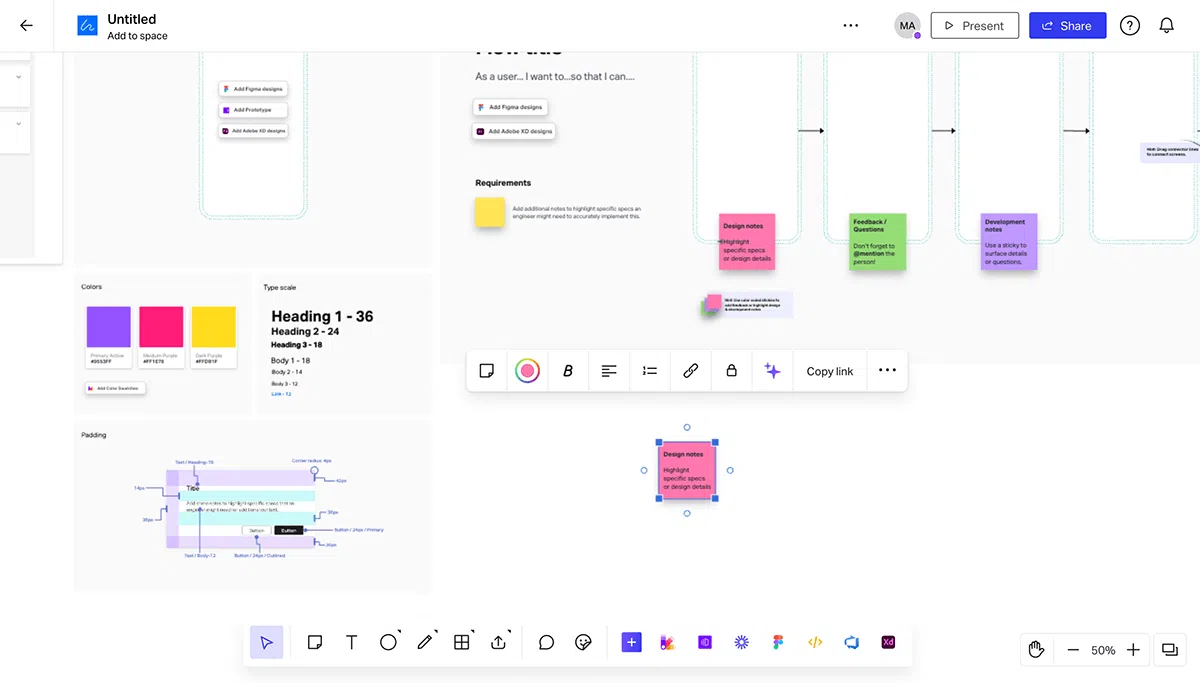Screen dimensions: 1200x683
Task: Toggle the hand pan tool
Action: click(x=1036, y=650)
